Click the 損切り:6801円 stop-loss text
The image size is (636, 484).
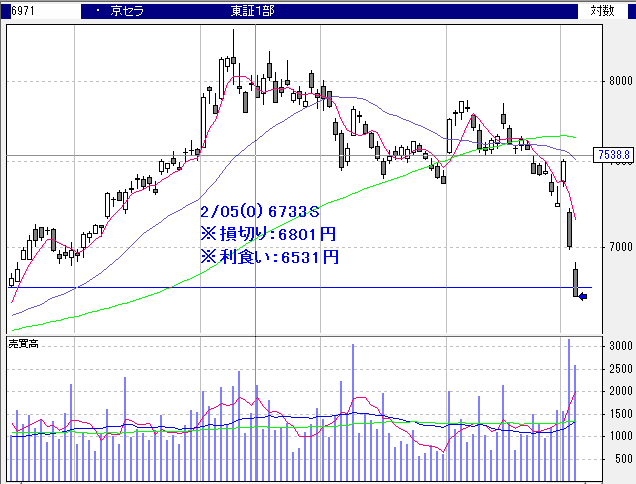click(x=268, y=235)
